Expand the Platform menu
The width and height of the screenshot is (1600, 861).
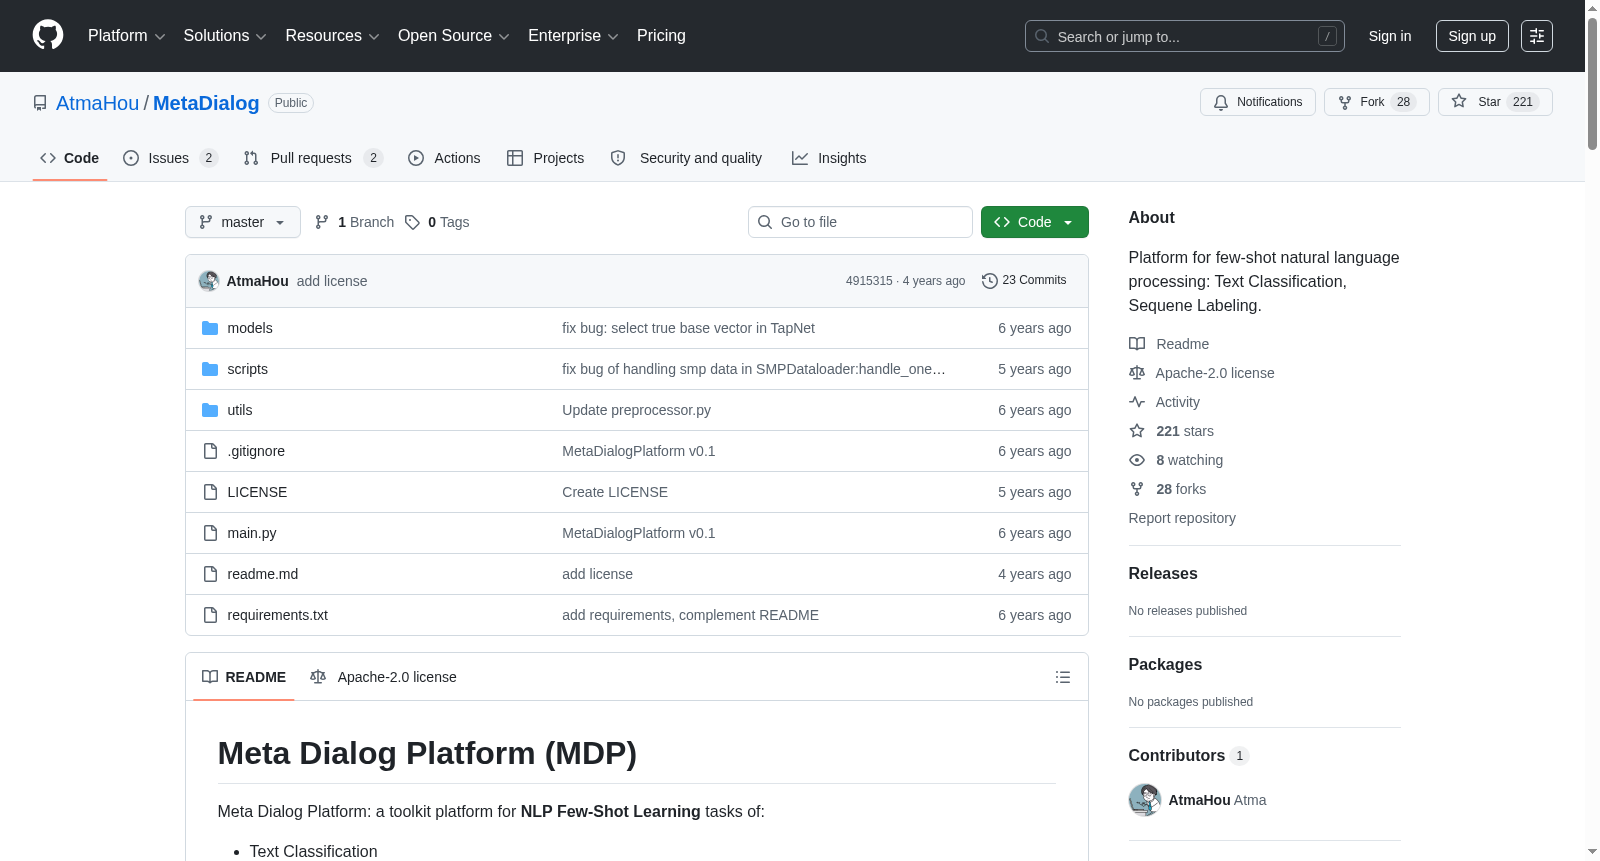pyautogui.click(x=126, y=36)
